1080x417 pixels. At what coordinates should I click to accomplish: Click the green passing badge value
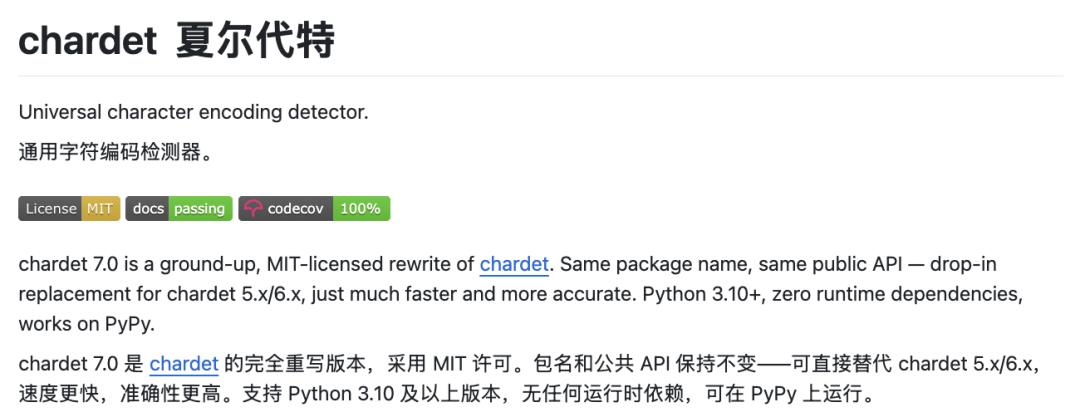tap(199, 209)
